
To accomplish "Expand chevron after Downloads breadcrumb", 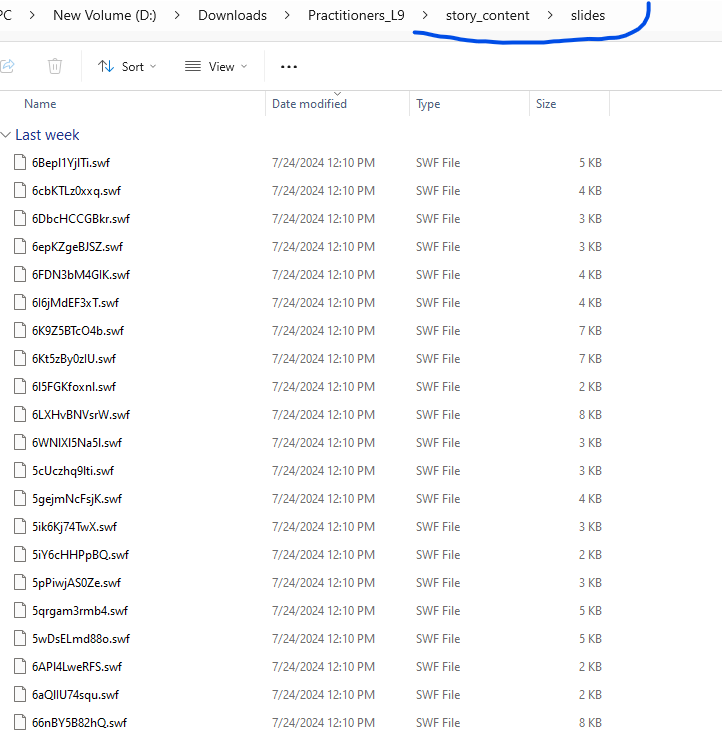I will (287, 15).
